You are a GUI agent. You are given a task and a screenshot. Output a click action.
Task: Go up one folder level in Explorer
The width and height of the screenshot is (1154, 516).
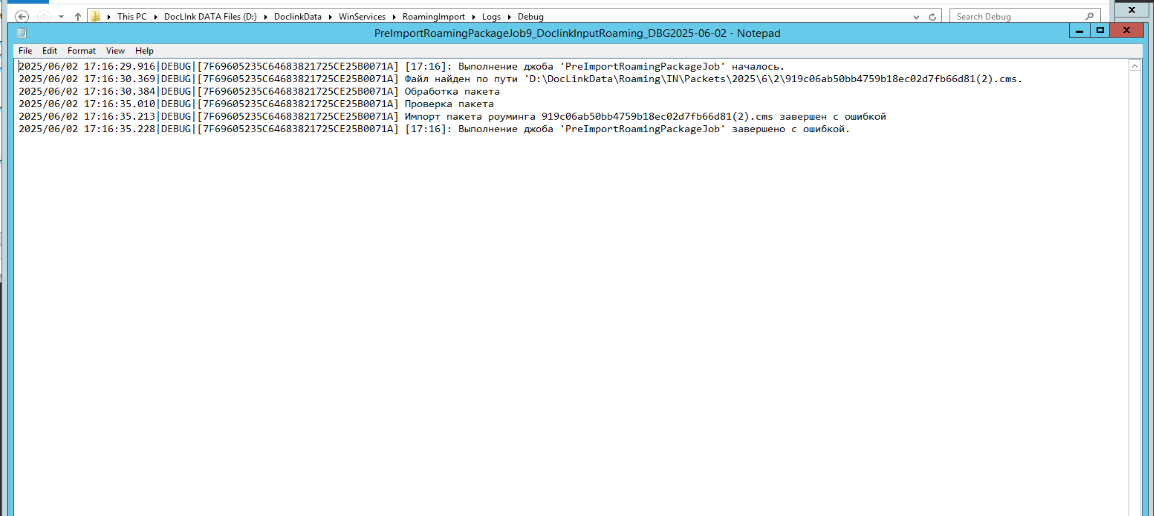(x=77, y=16)
